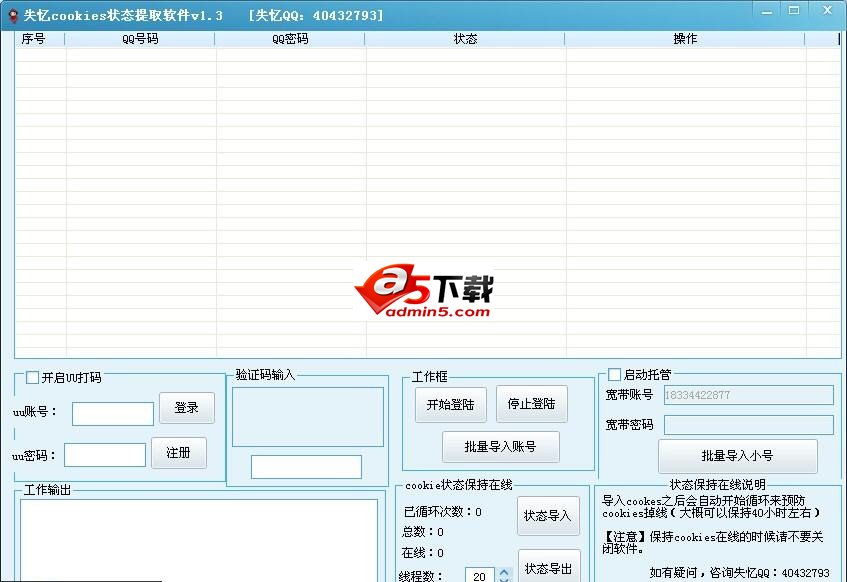Click the 批量导入小号 button
This screenshot has height=582, width=847.
(737, 456)
